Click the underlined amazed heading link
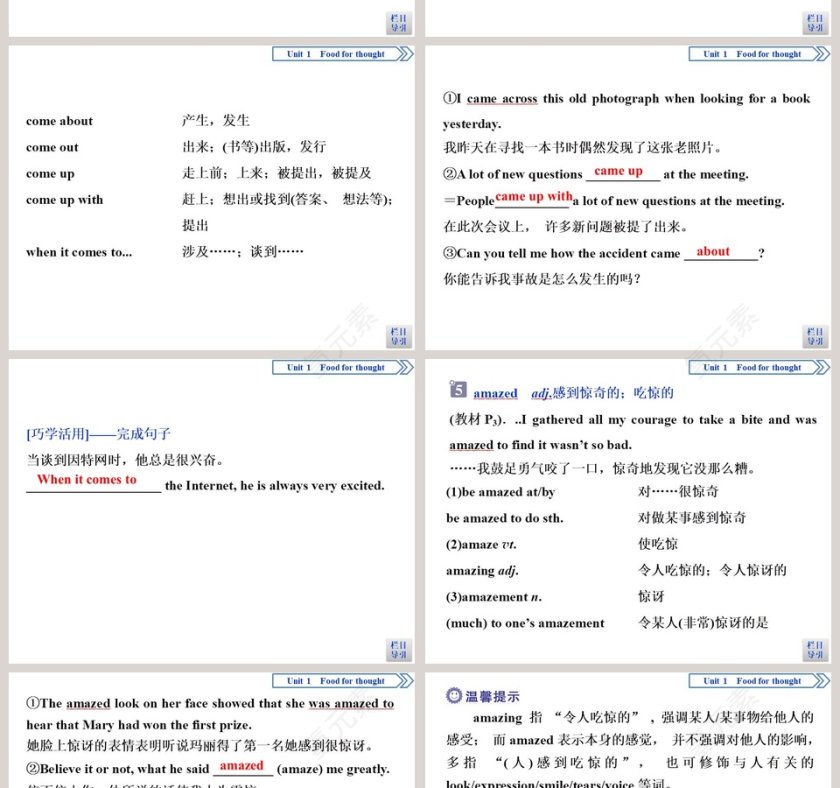840x788 pixels. pos(494,392)
